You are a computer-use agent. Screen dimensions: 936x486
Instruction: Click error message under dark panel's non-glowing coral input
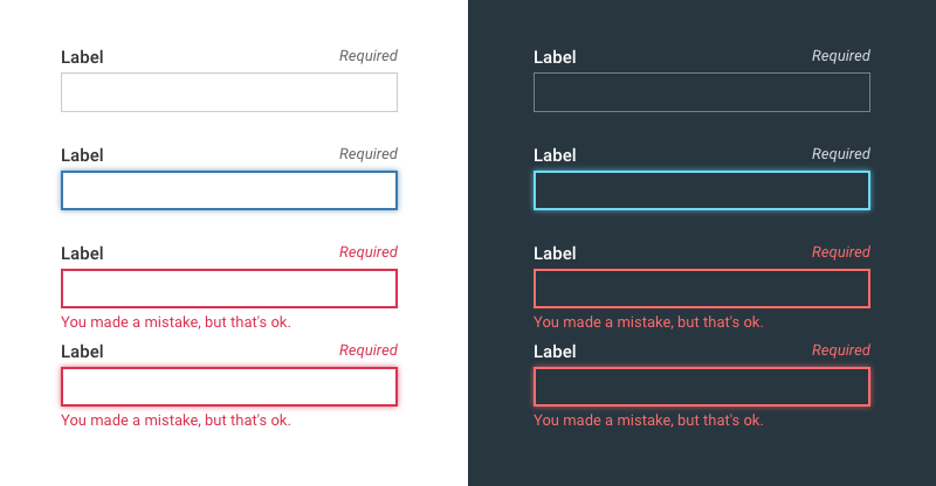tap(648, 322)
